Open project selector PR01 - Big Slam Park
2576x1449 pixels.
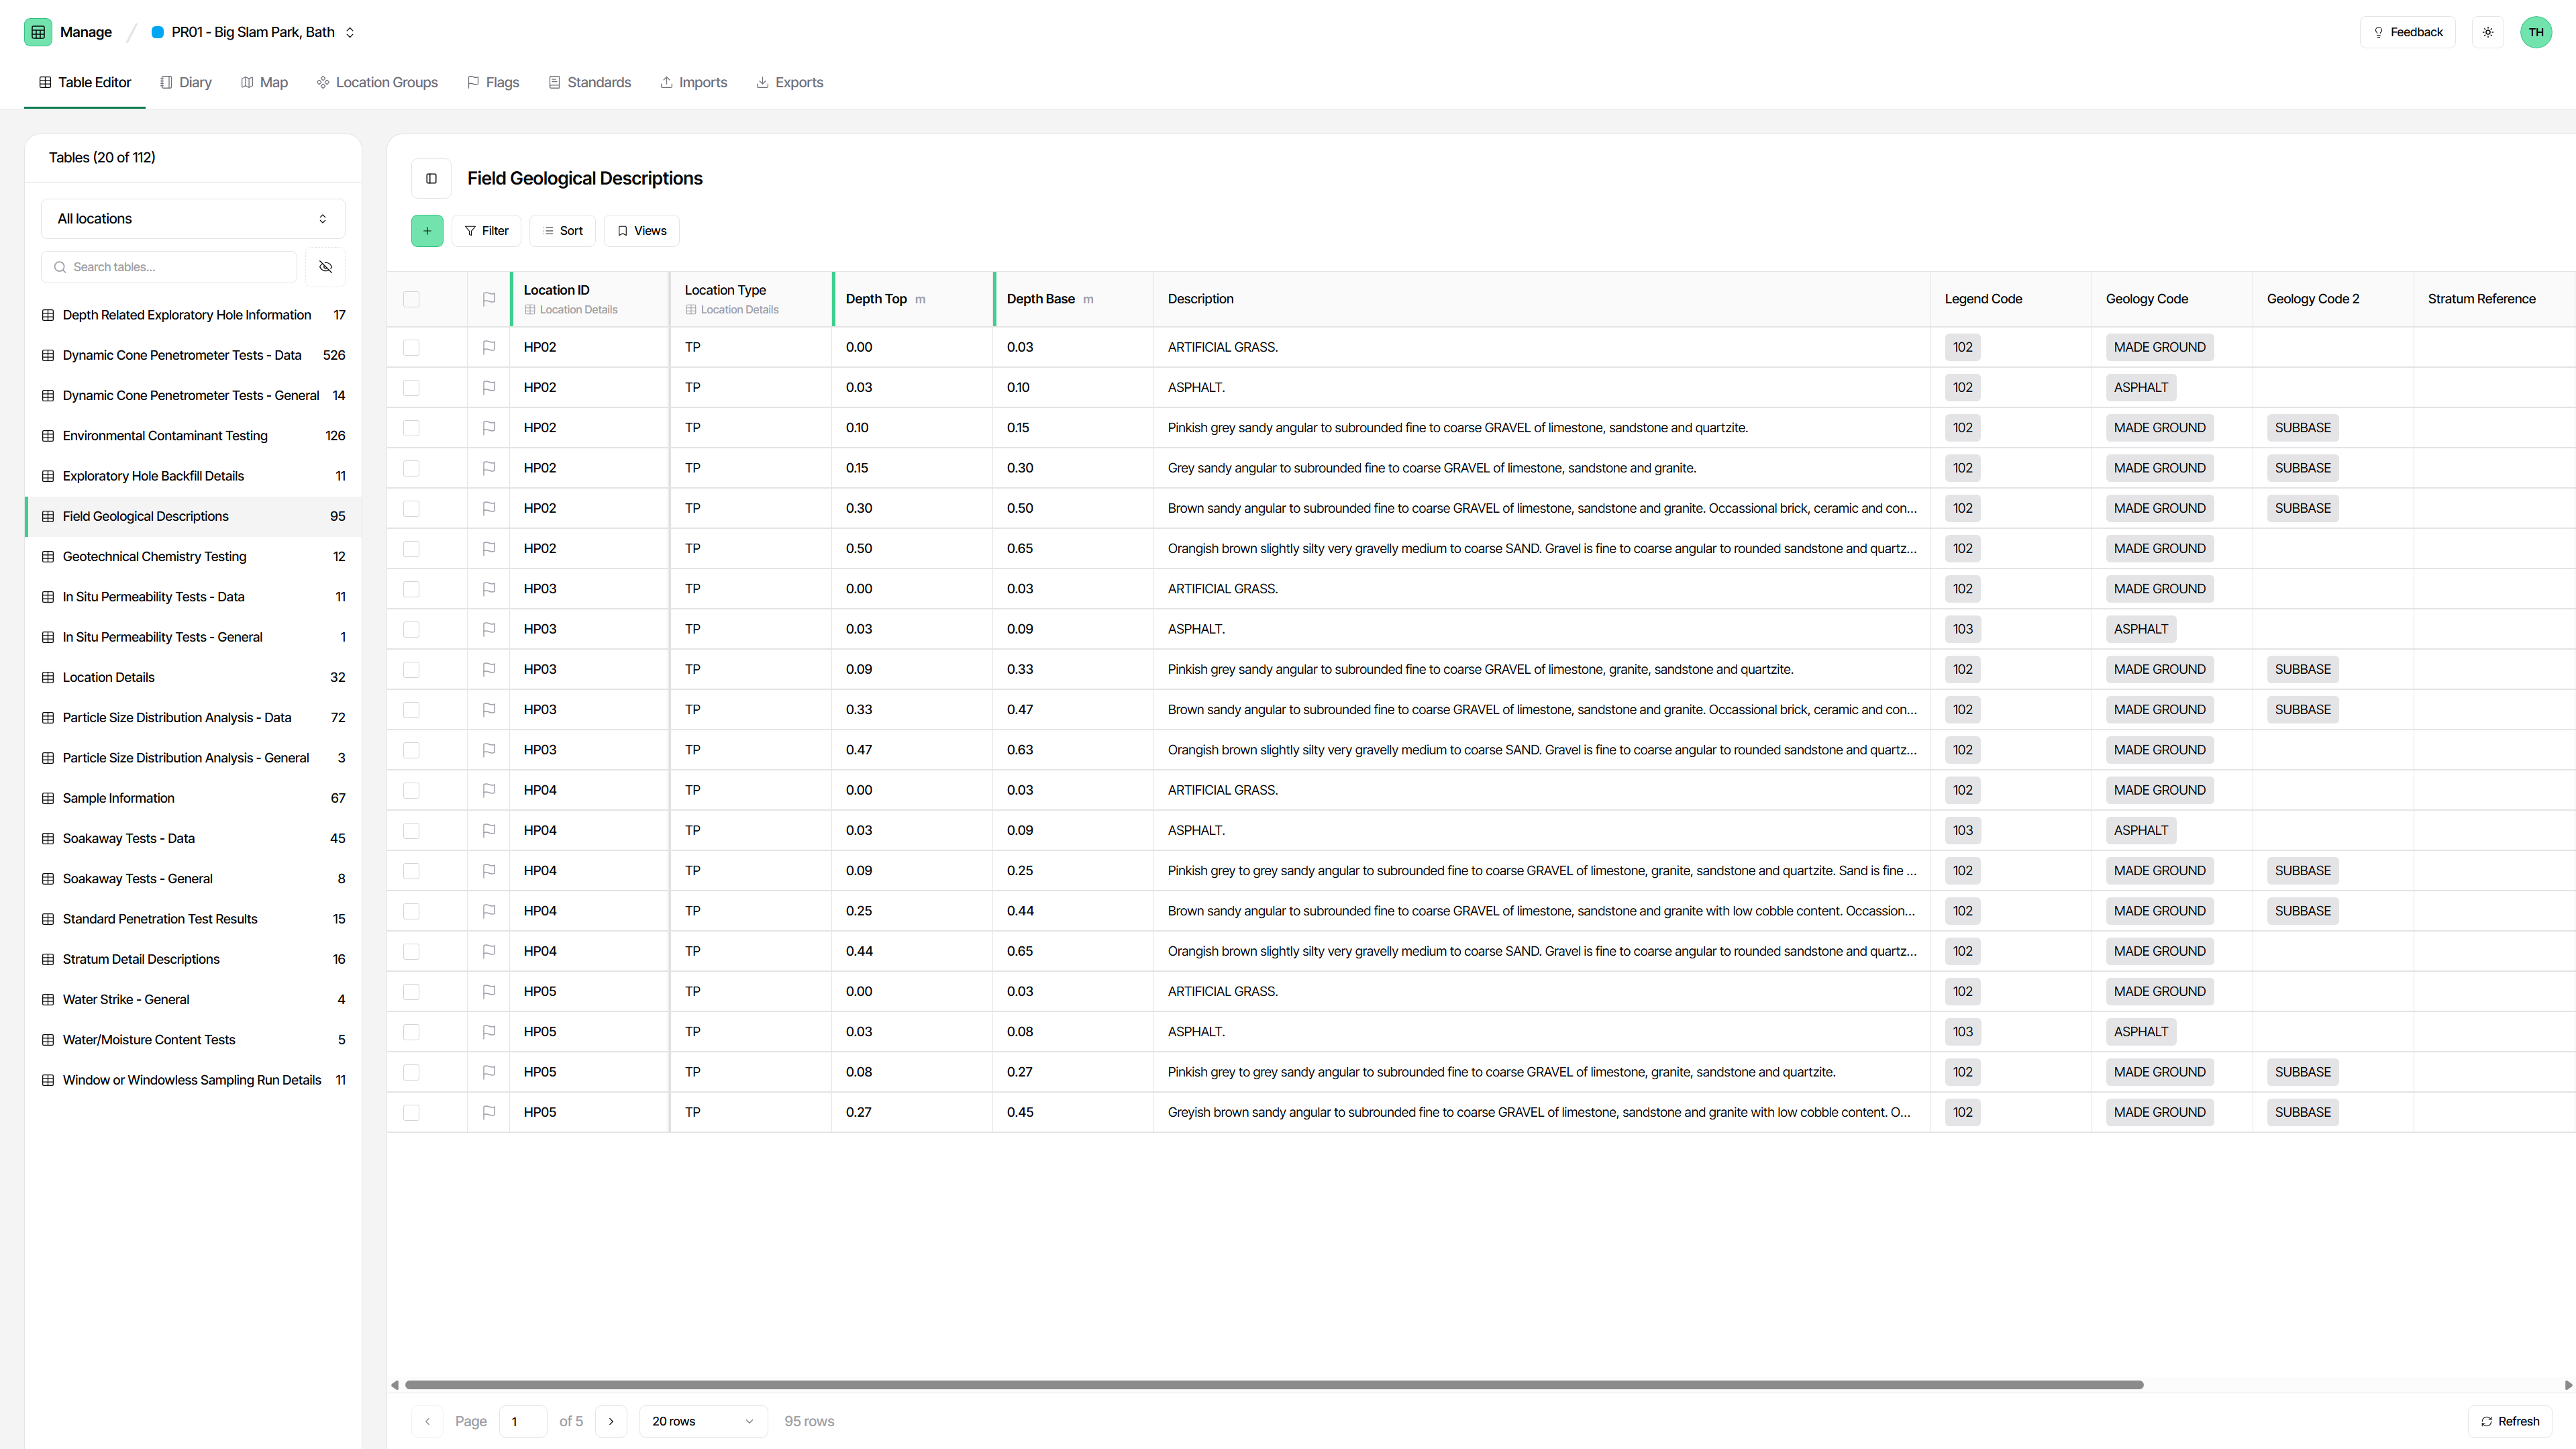point(253,32)
